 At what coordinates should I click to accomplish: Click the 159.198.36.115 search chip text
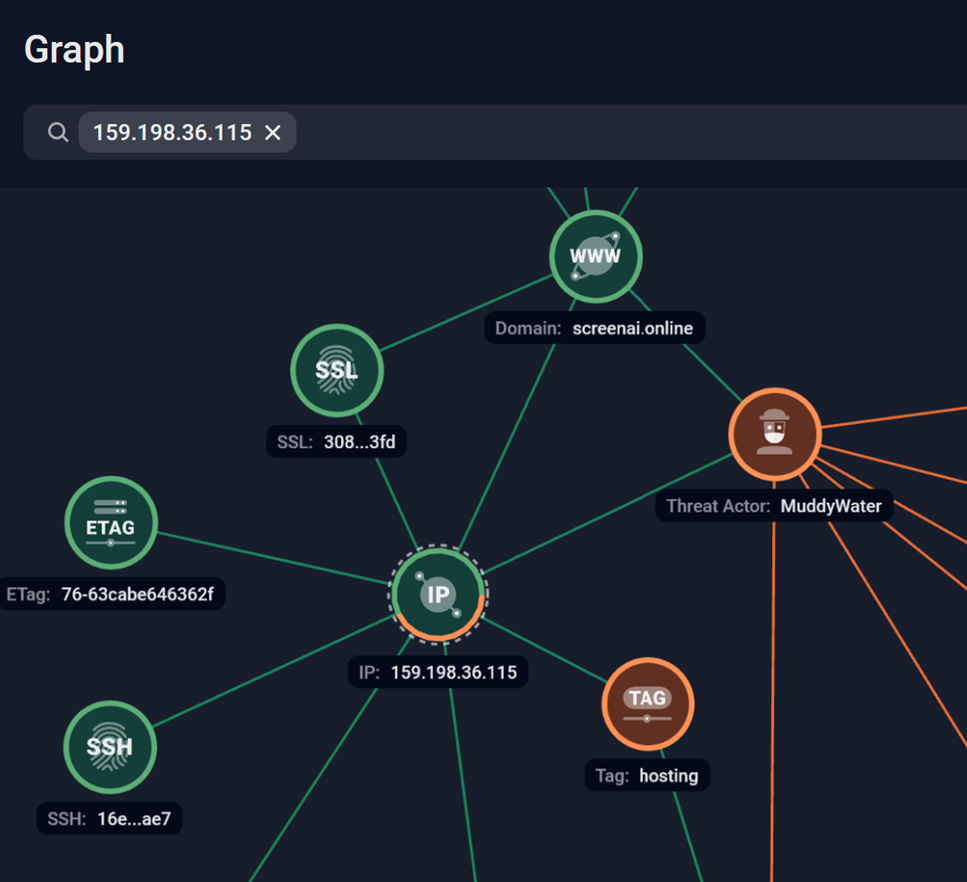tap(172, 133)
